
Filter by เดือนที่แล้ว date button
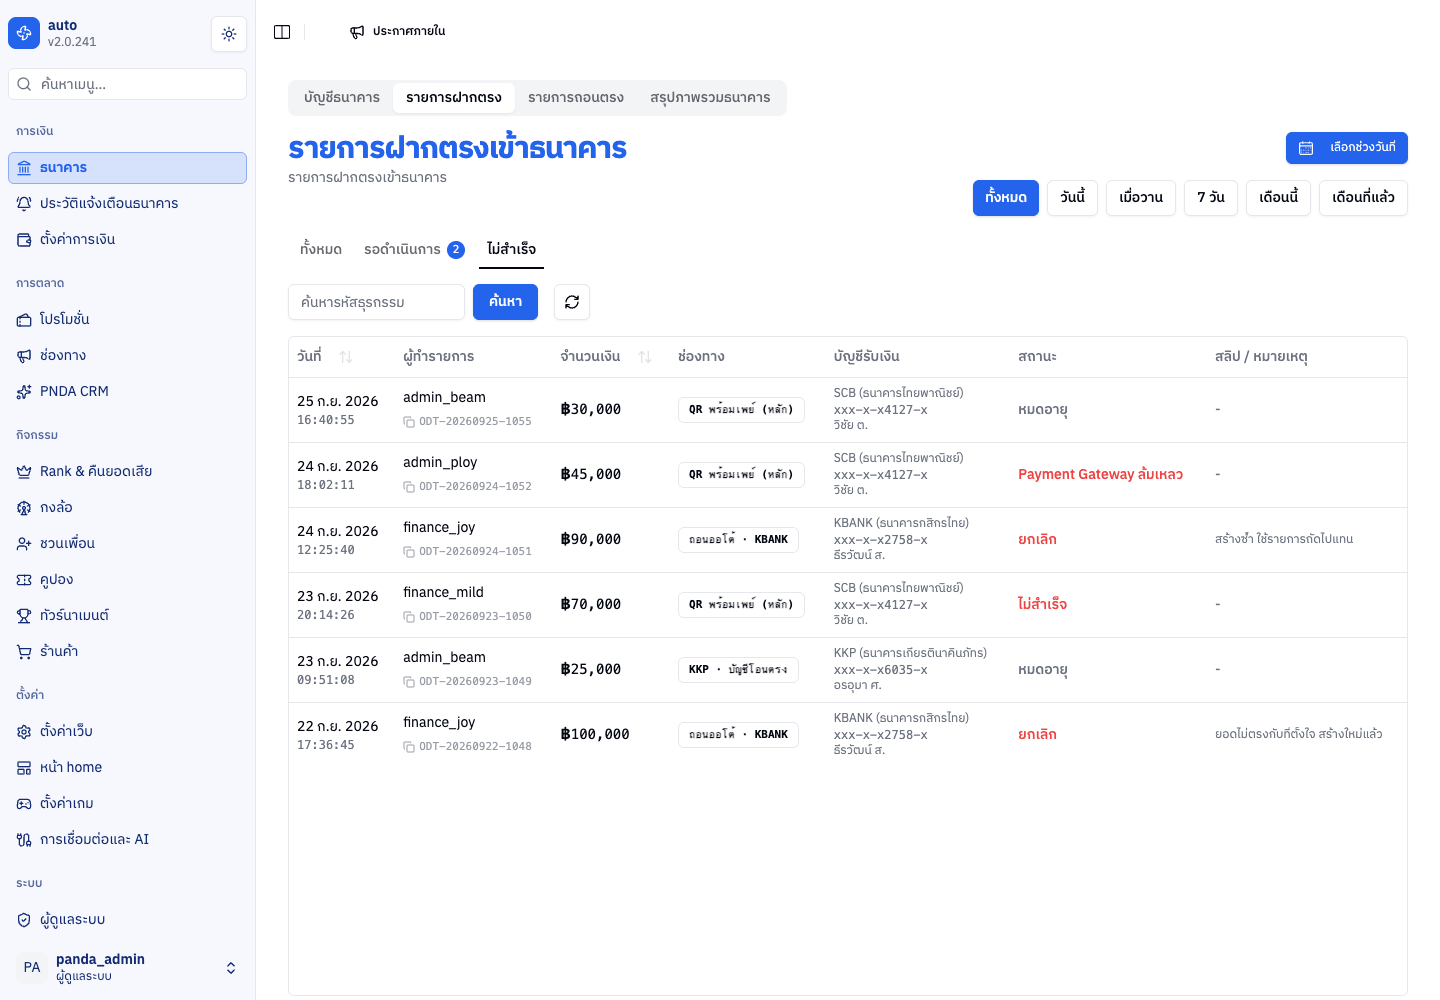(1363, 198)
